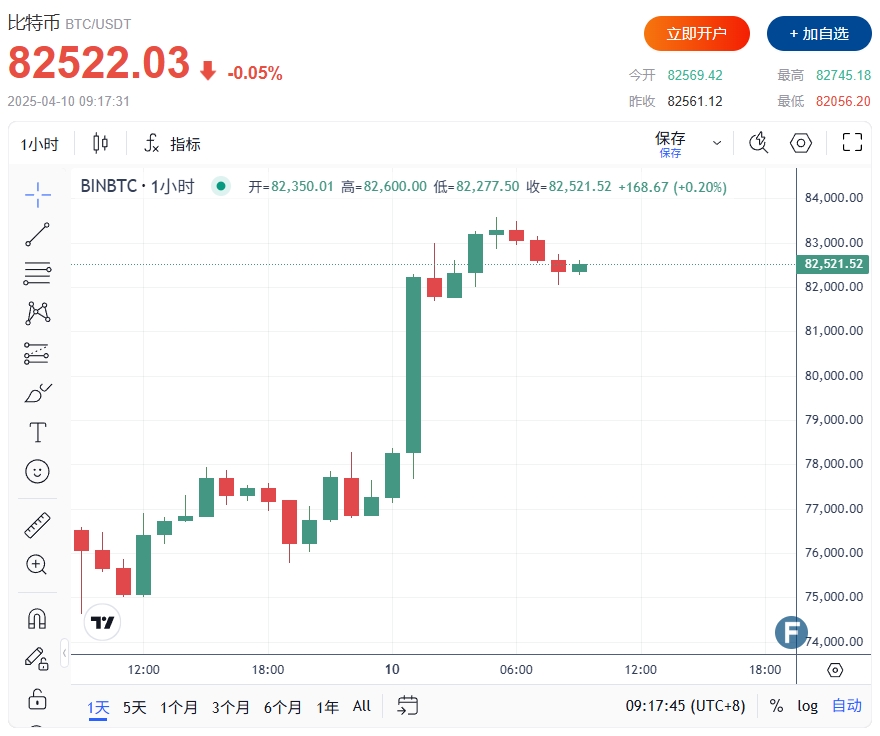Select the crosshair cursor tool
This screenshot has height=736, width=880.
coord(38,195)
